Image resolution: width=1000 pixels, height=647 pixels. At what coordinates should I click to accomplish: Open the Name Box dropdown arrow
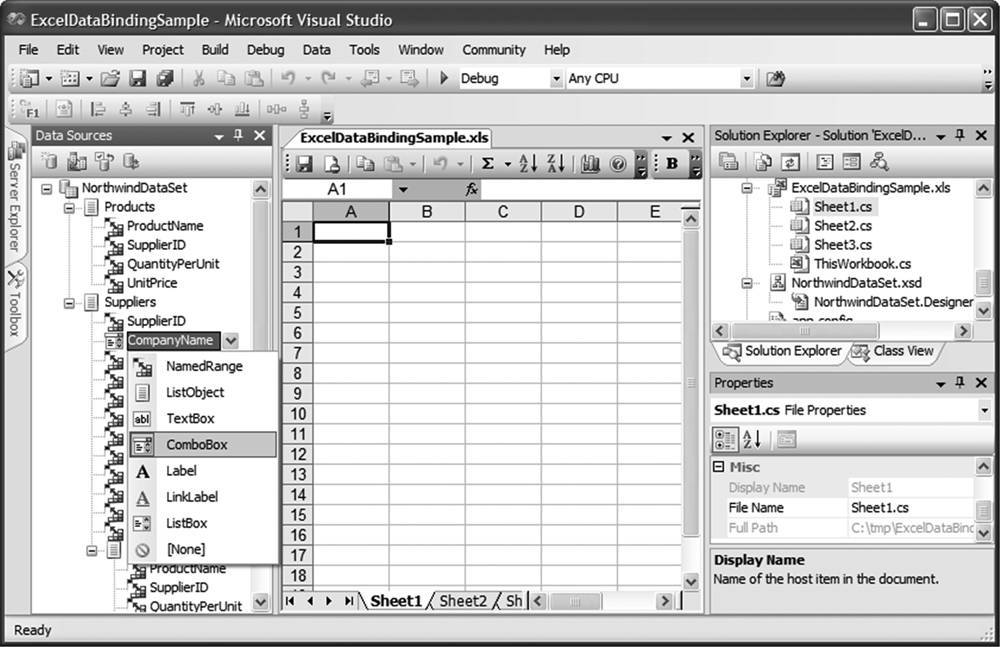[402, 190]
